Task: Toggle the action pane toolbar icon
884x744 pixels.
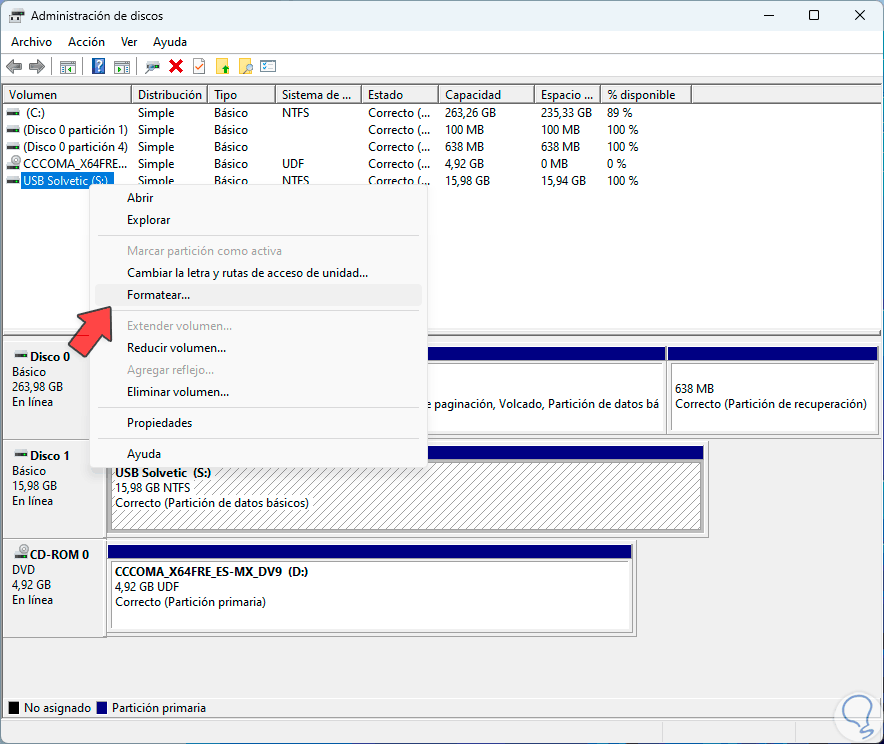Action: 122,67
